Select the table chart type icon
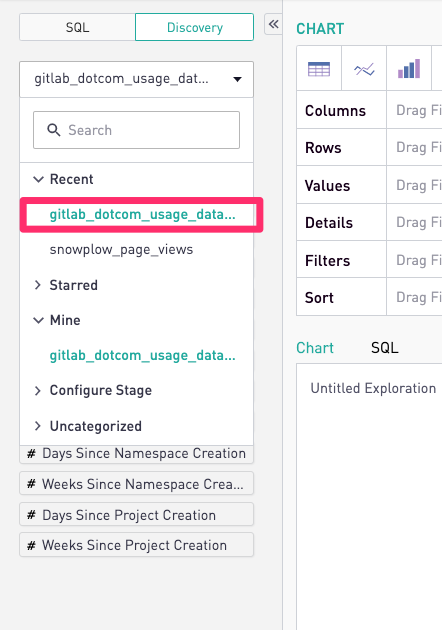This screenshot has width=442, height=630. pos(319,68)
